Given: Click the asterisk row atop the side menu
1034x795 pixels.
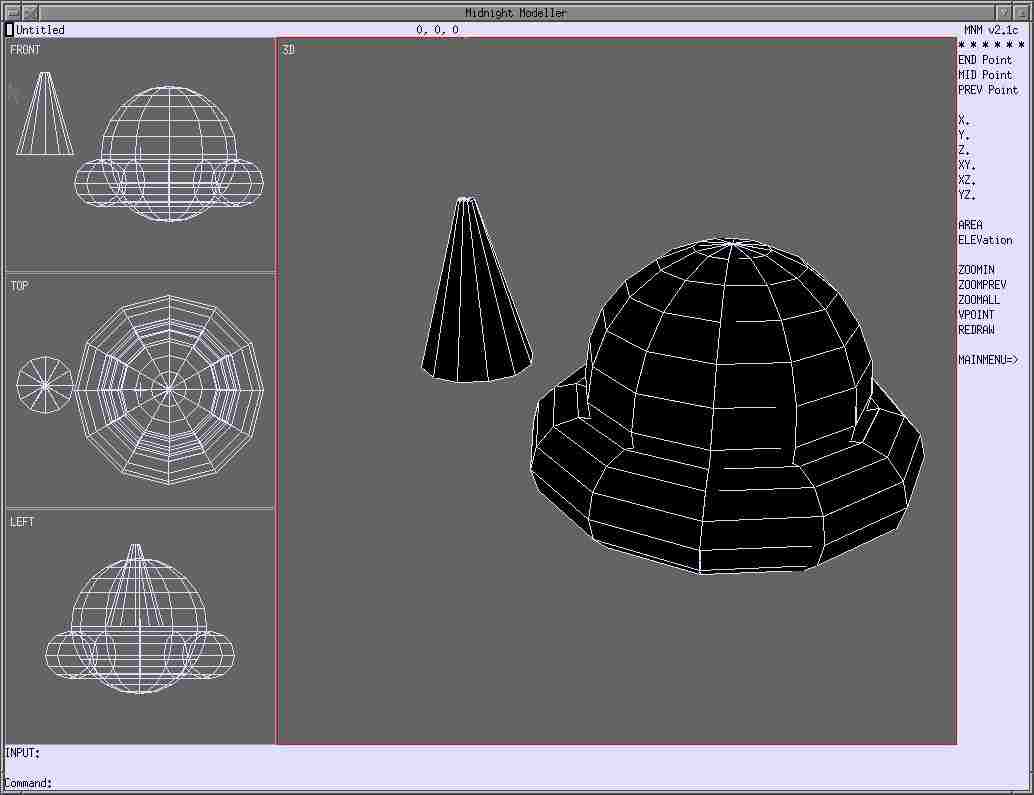Looking at the screenshot, I should (990, 45).
